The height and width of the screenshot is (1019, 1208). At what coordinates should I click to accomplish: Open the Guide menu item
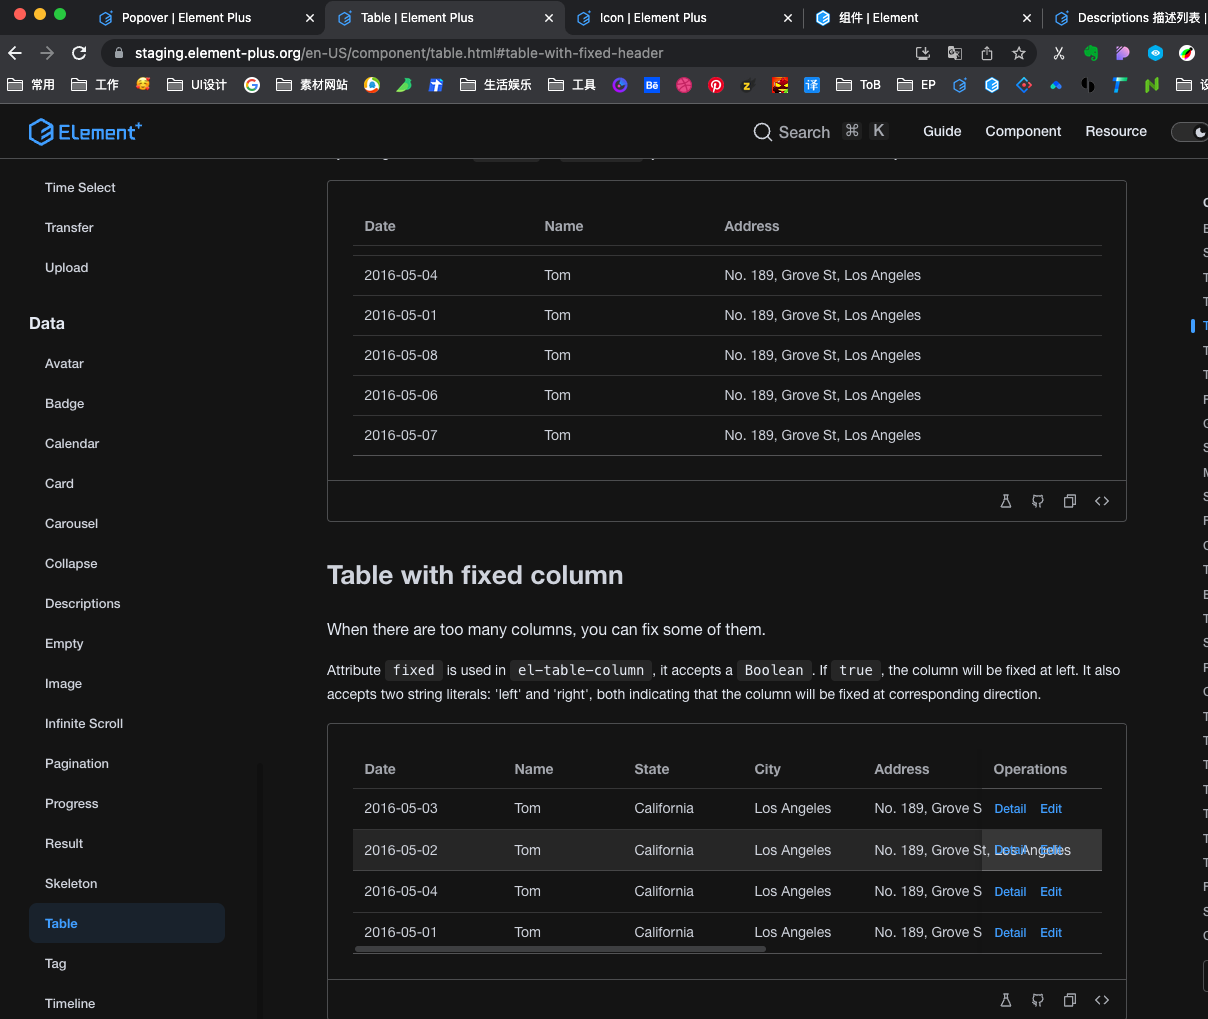942,131
